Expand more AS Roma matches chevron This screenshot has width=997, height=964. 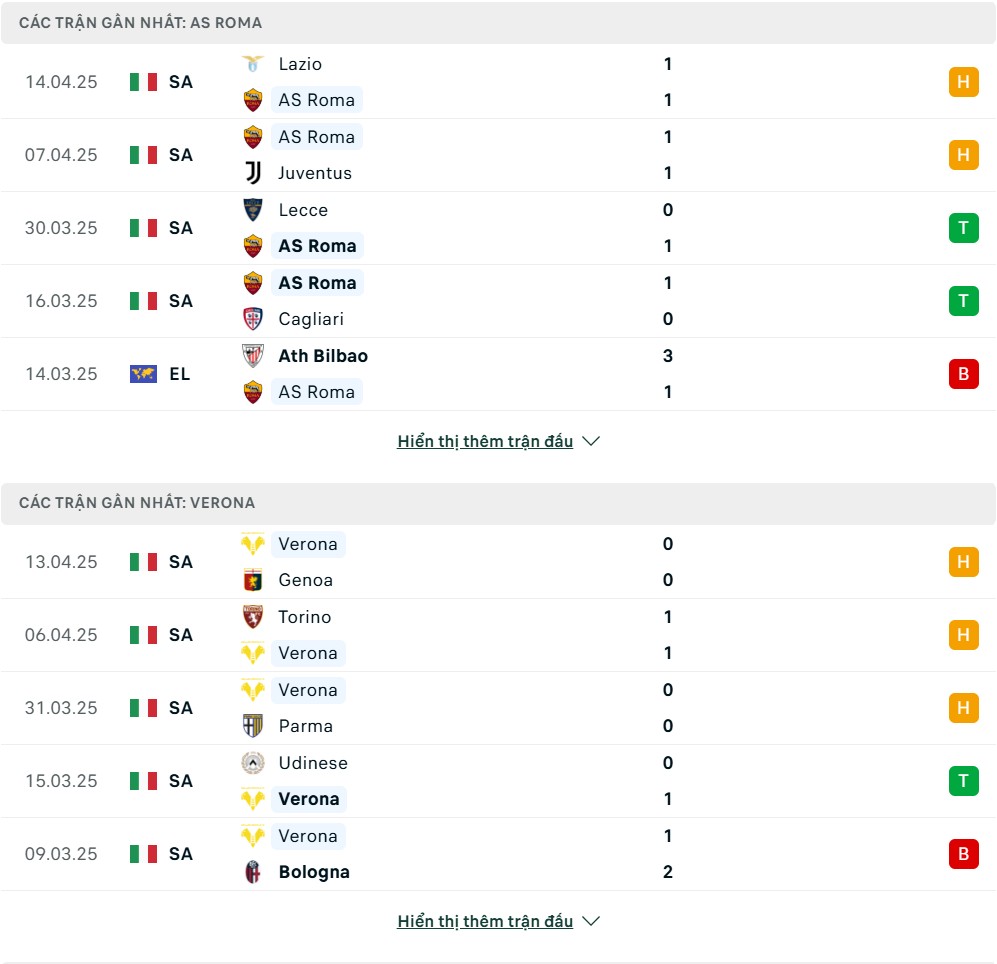(591, 441)
